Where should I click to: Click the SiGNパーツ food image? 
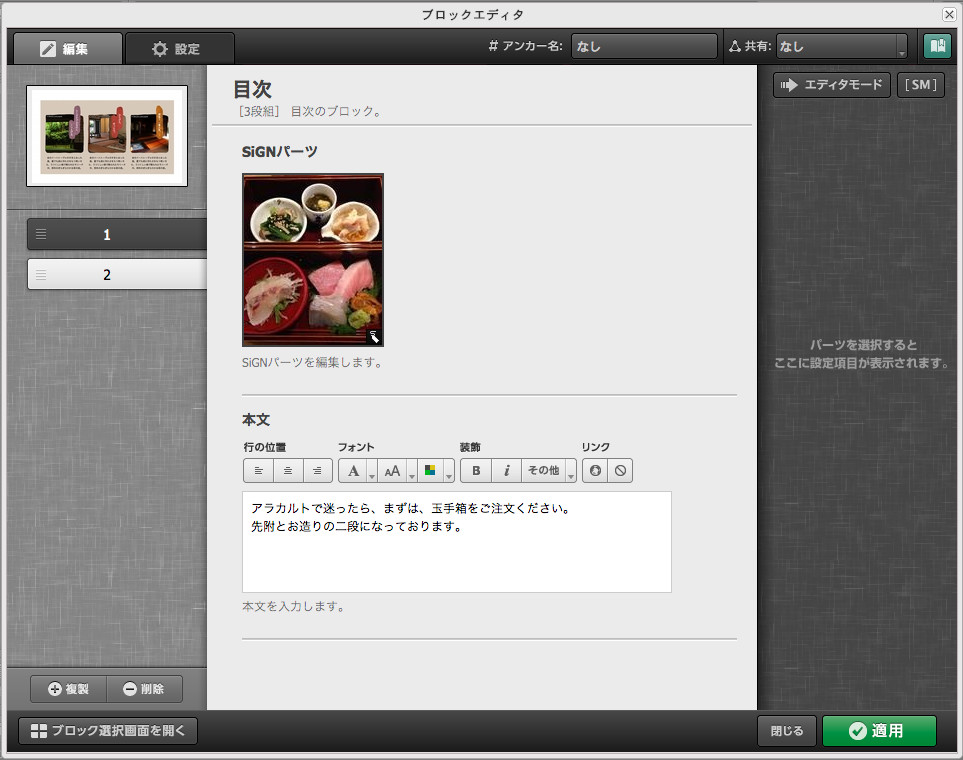pos(313,260)
